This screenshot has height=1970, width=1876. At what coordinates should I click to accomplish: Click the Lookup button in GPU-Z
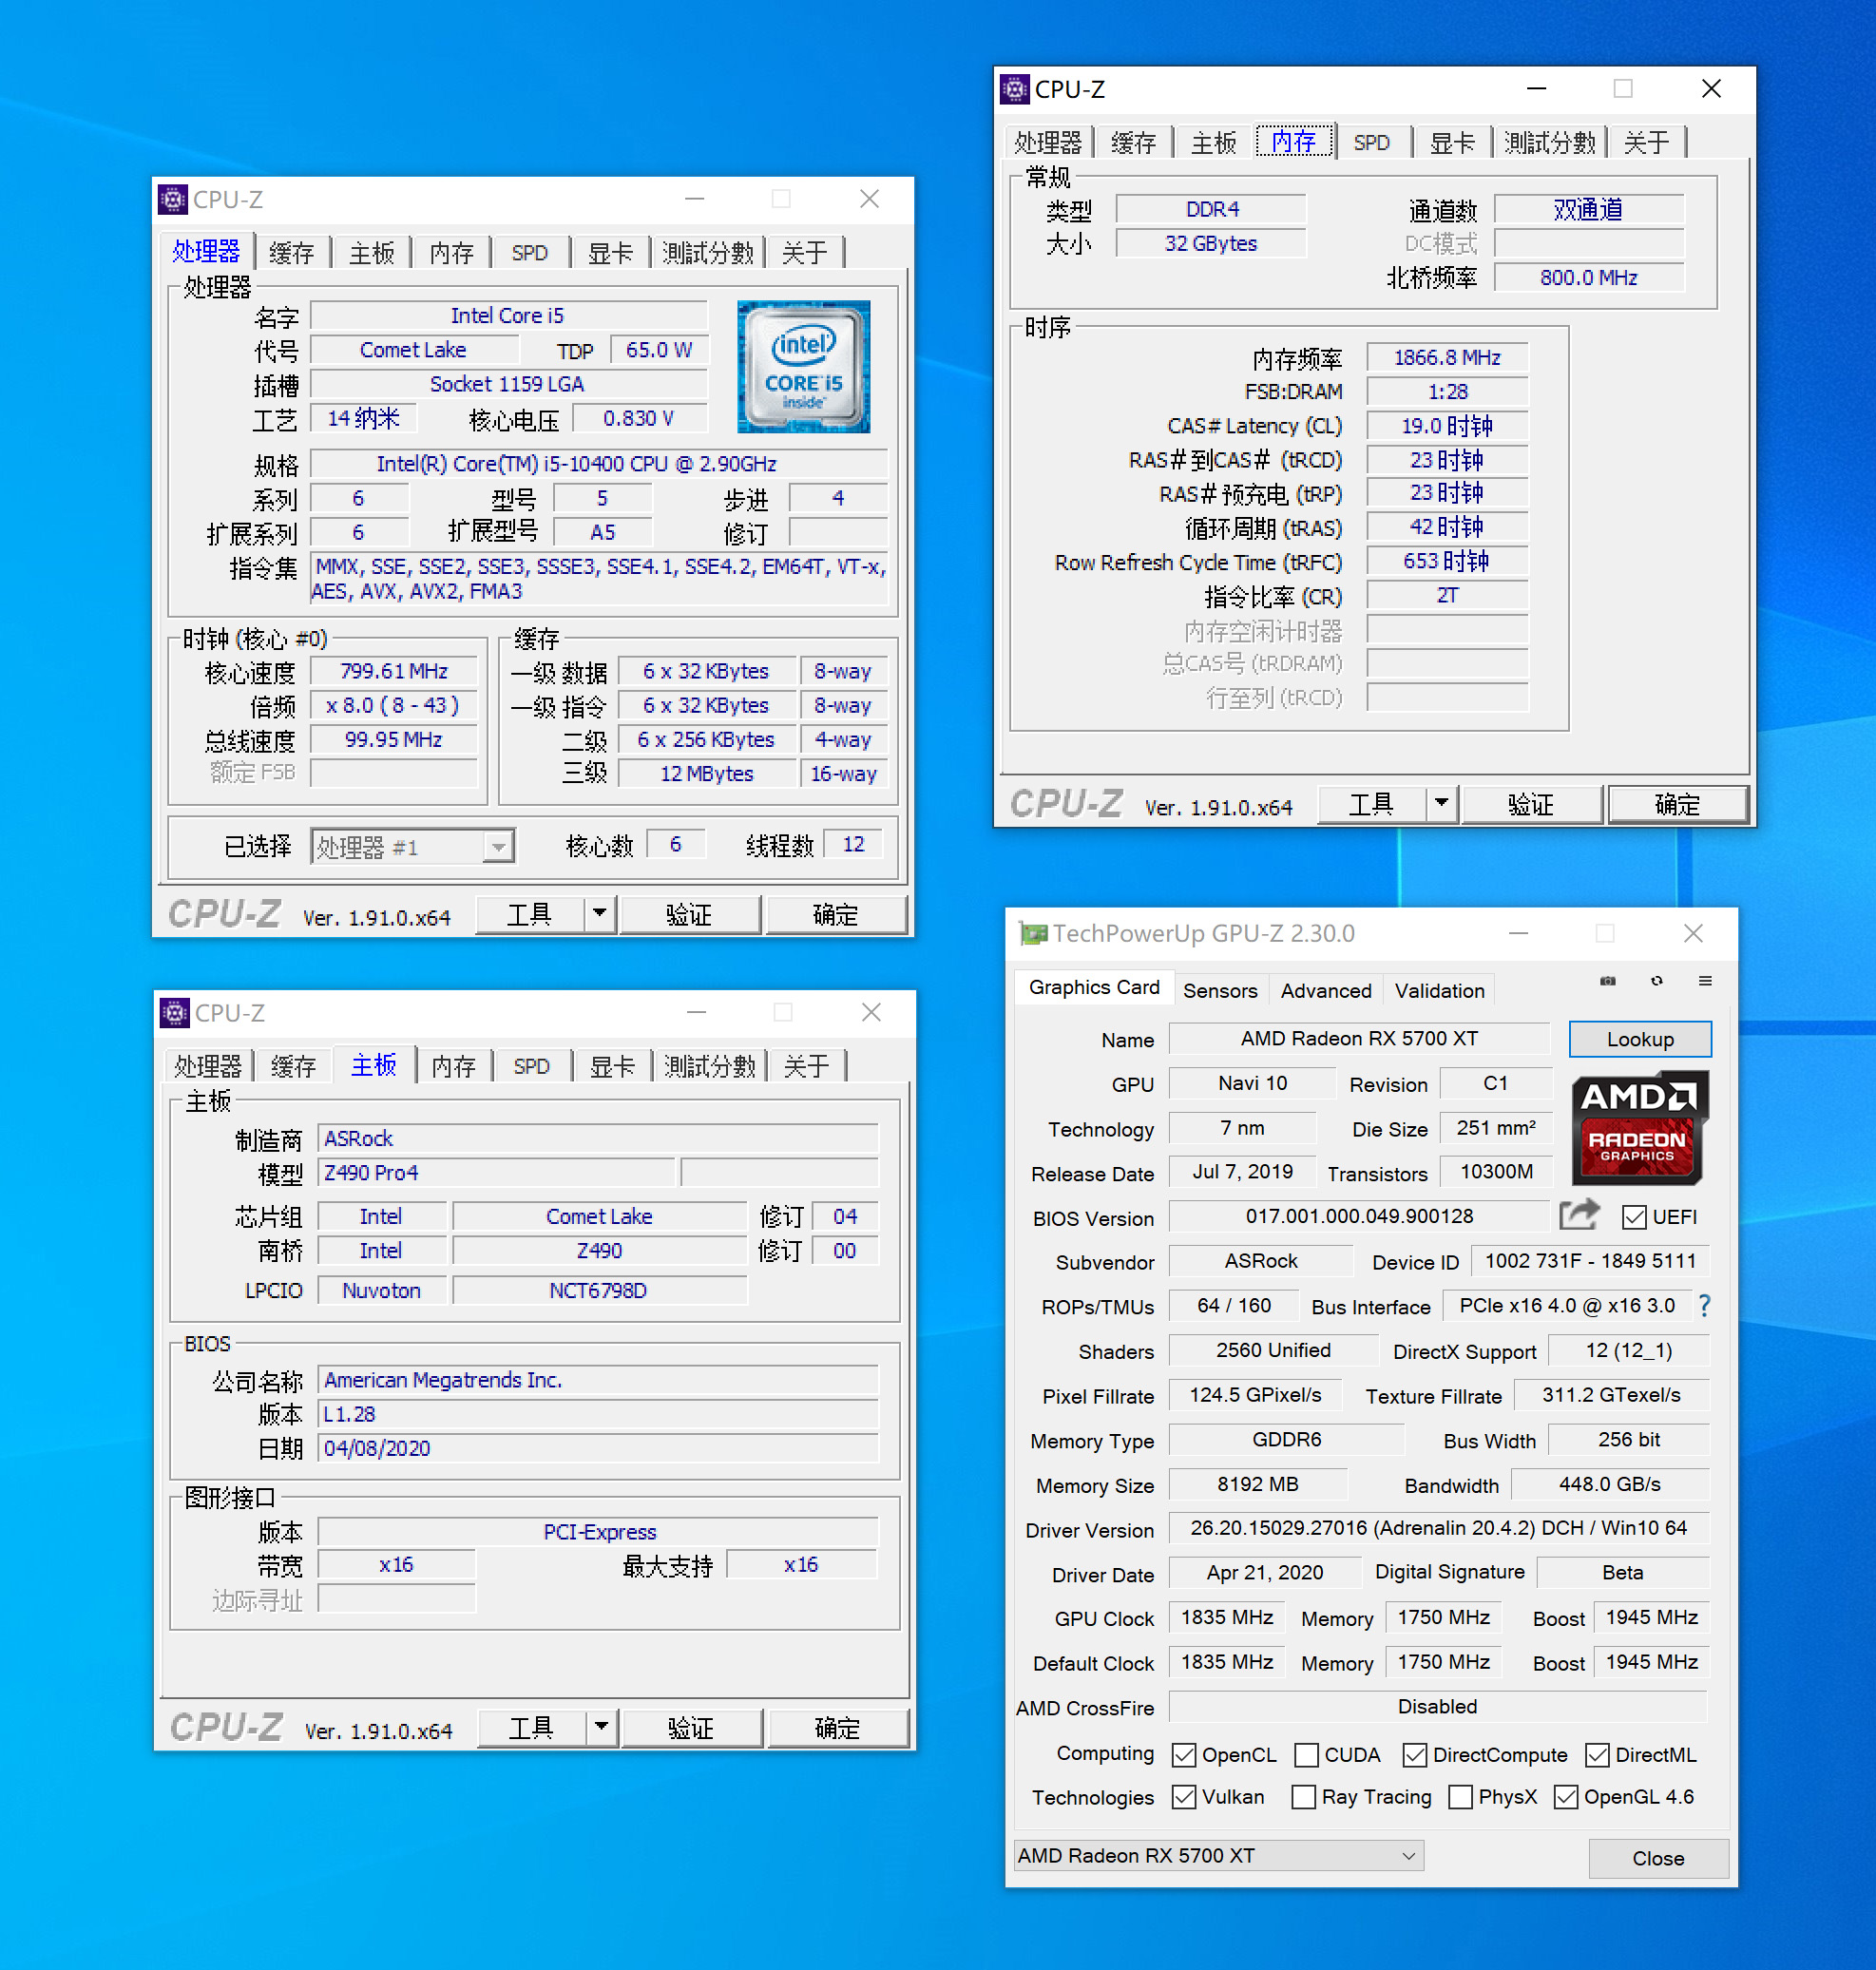(1639, 1038)
